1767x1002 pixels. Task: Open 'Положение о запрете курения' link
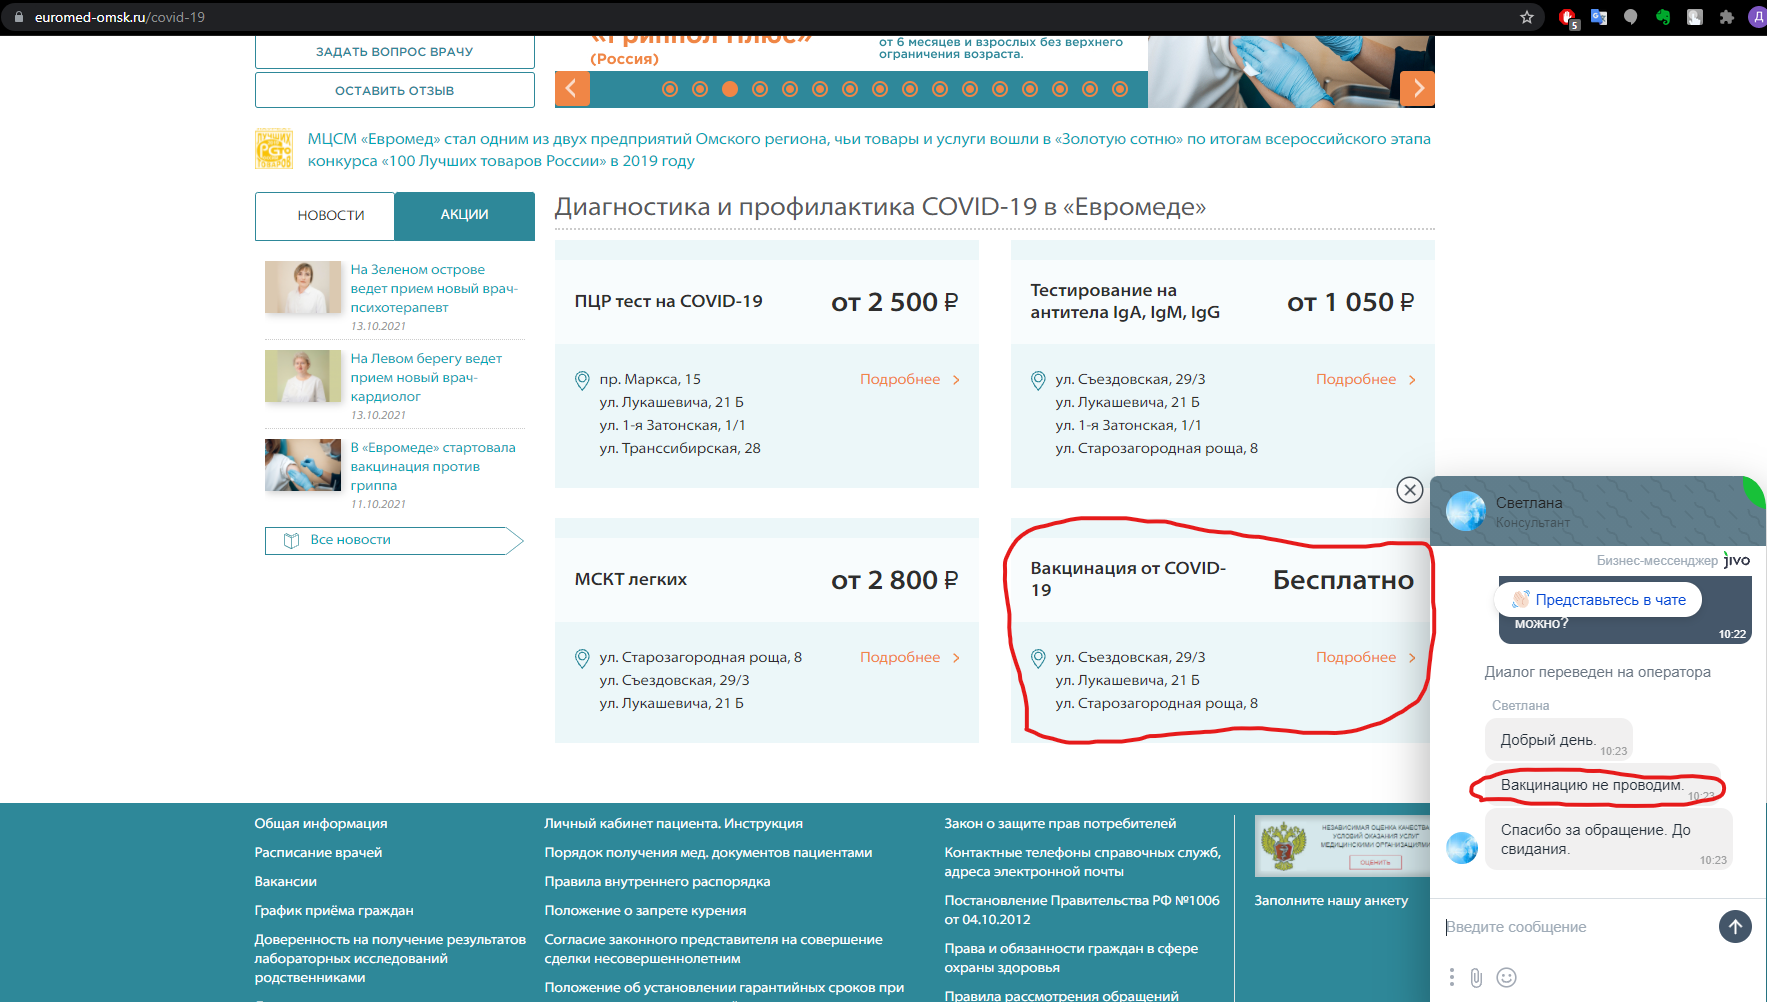click(645, 911)
